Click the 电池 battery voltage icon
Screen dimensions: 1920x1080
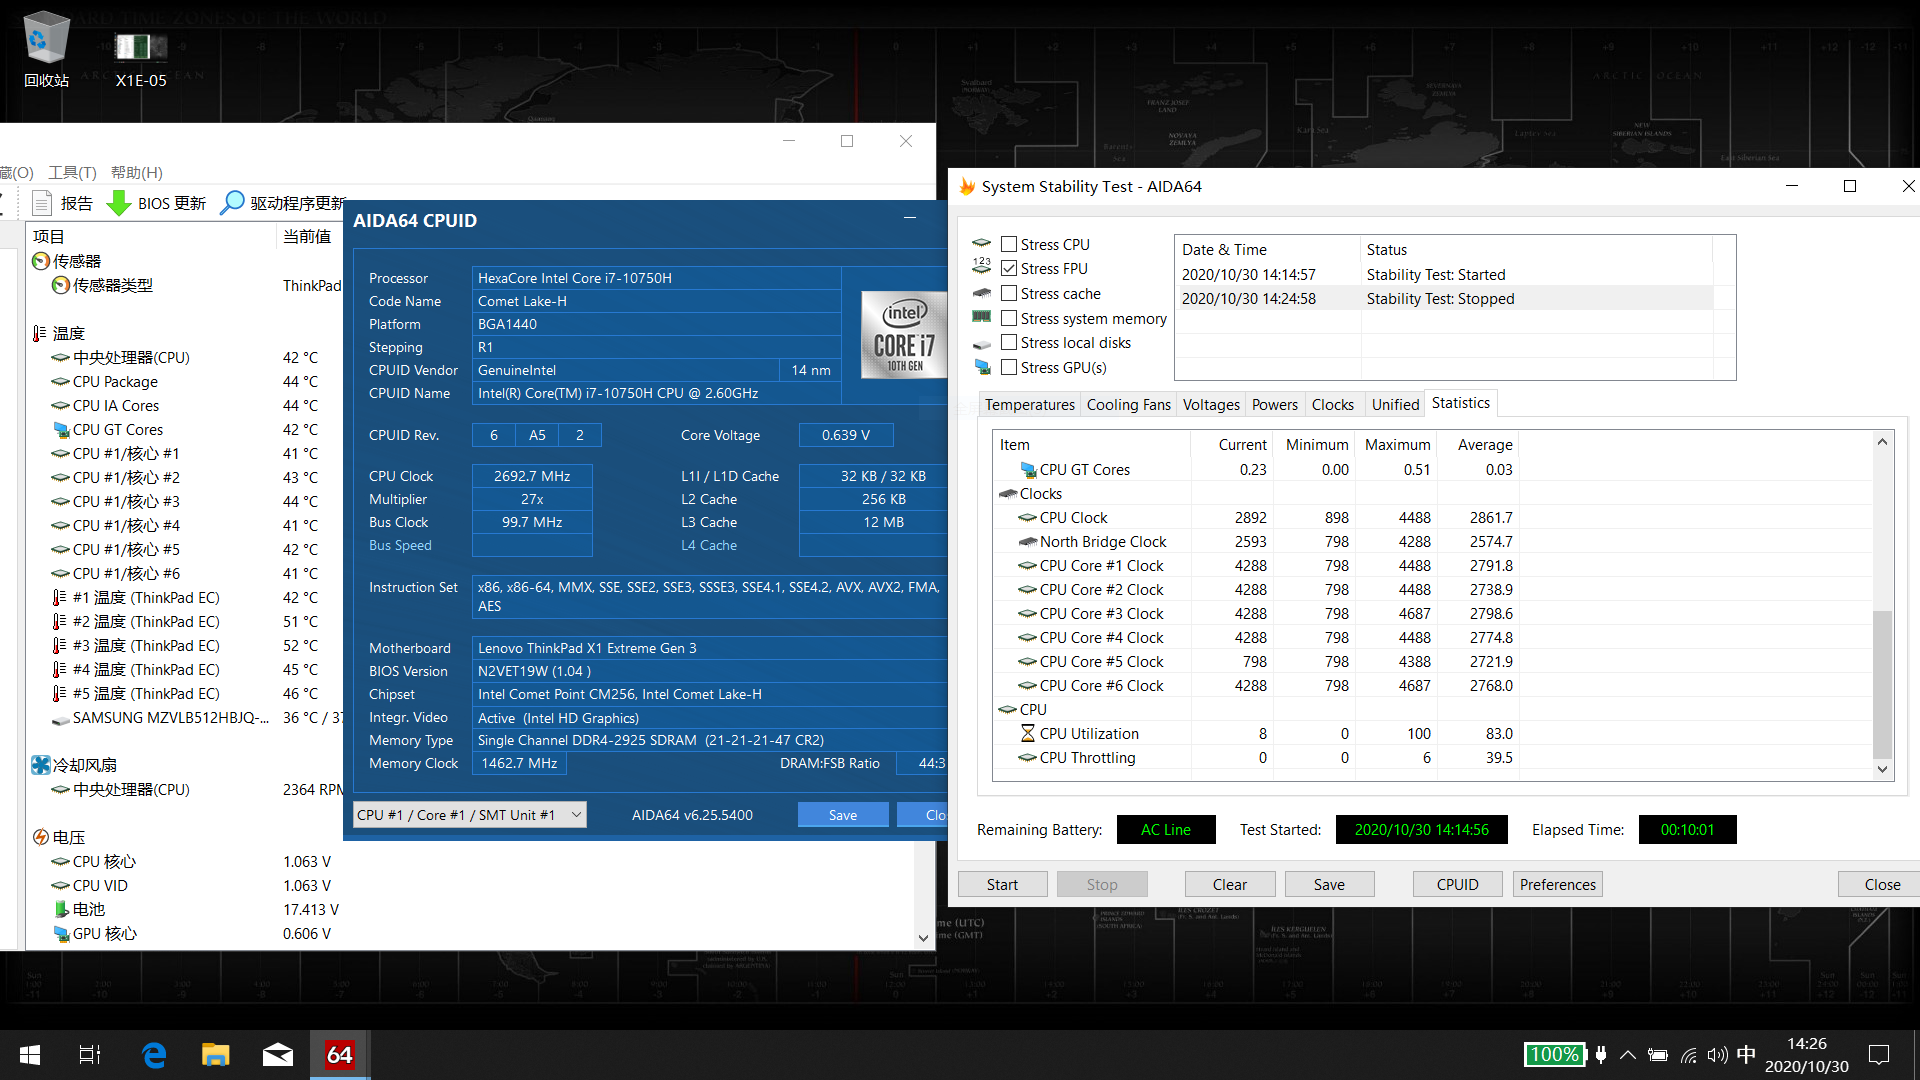tap(61, 909)
